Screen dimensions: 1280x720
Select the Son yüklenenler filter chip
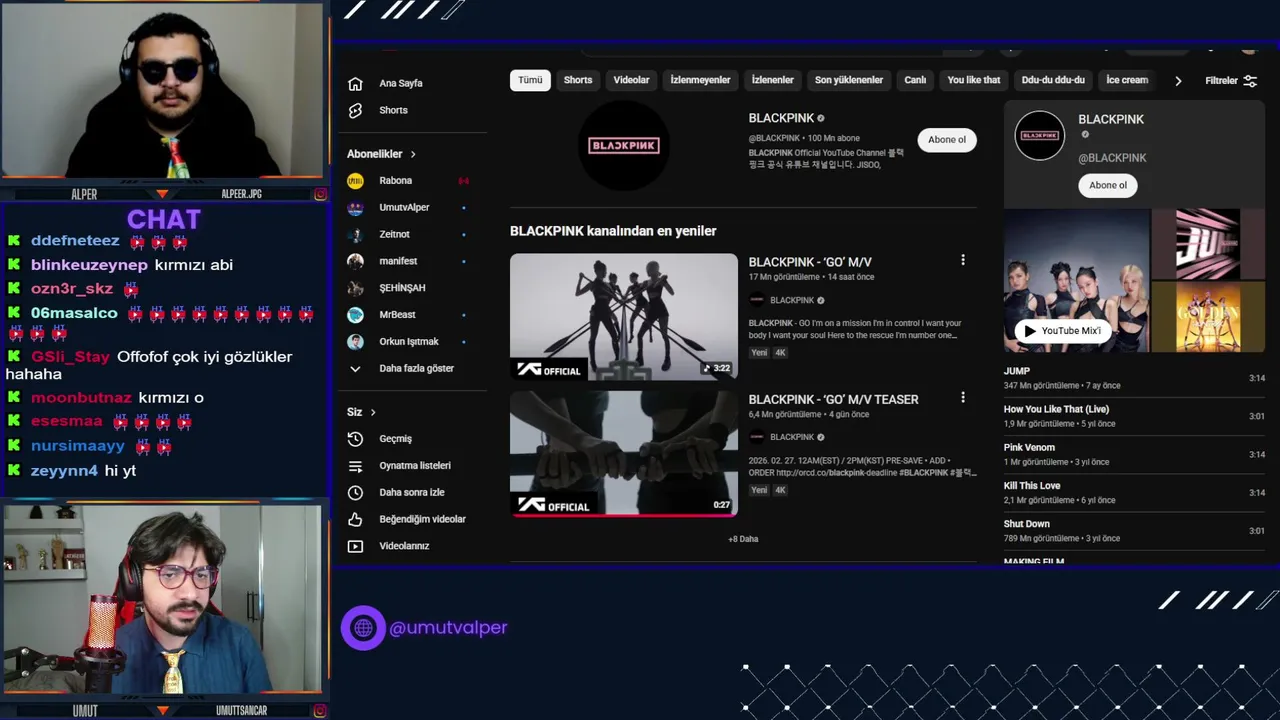[849, 80]
